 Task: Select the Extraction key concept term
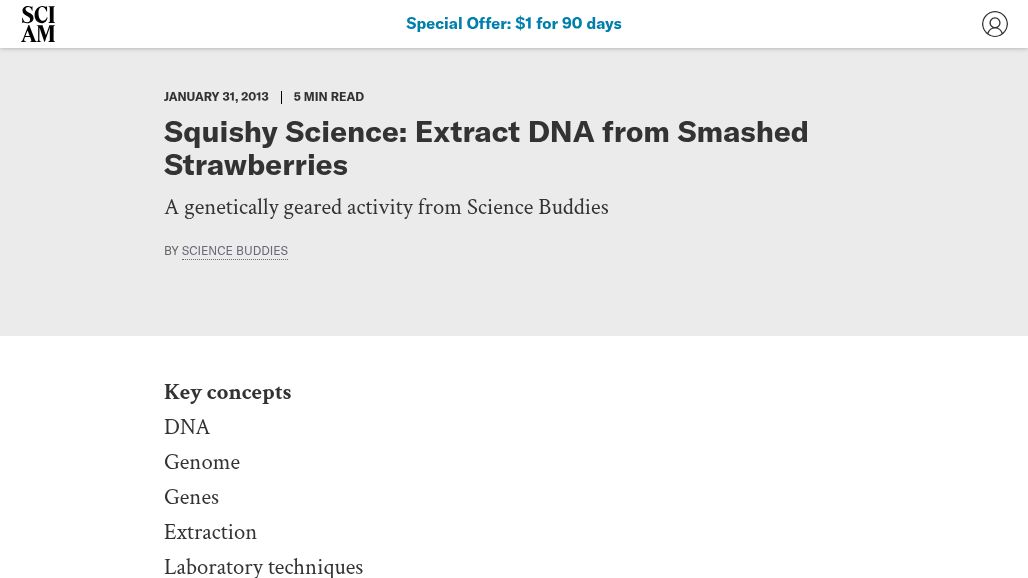[x=210, y=533]
